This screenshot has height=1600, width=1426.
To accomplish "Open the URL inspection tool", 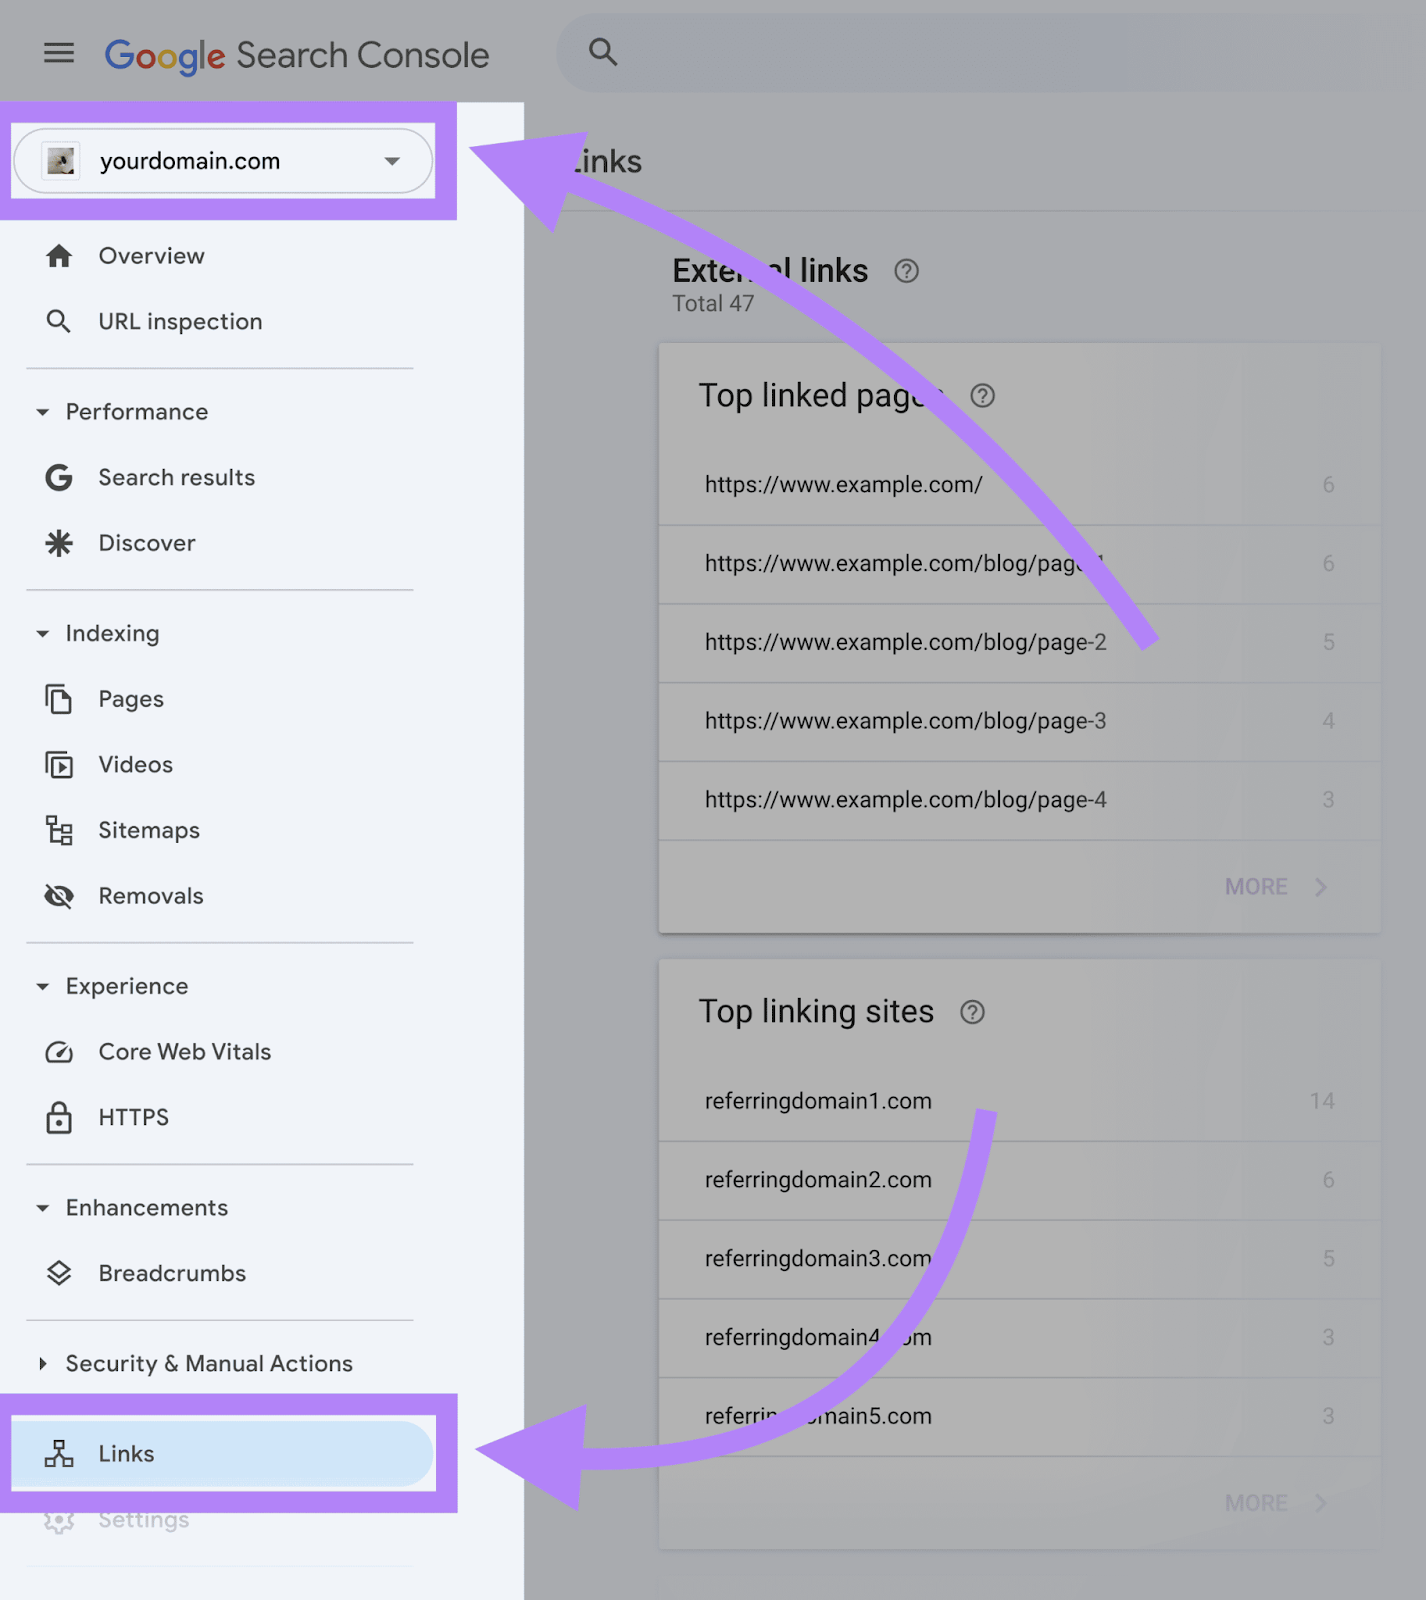I will (179, 322).
